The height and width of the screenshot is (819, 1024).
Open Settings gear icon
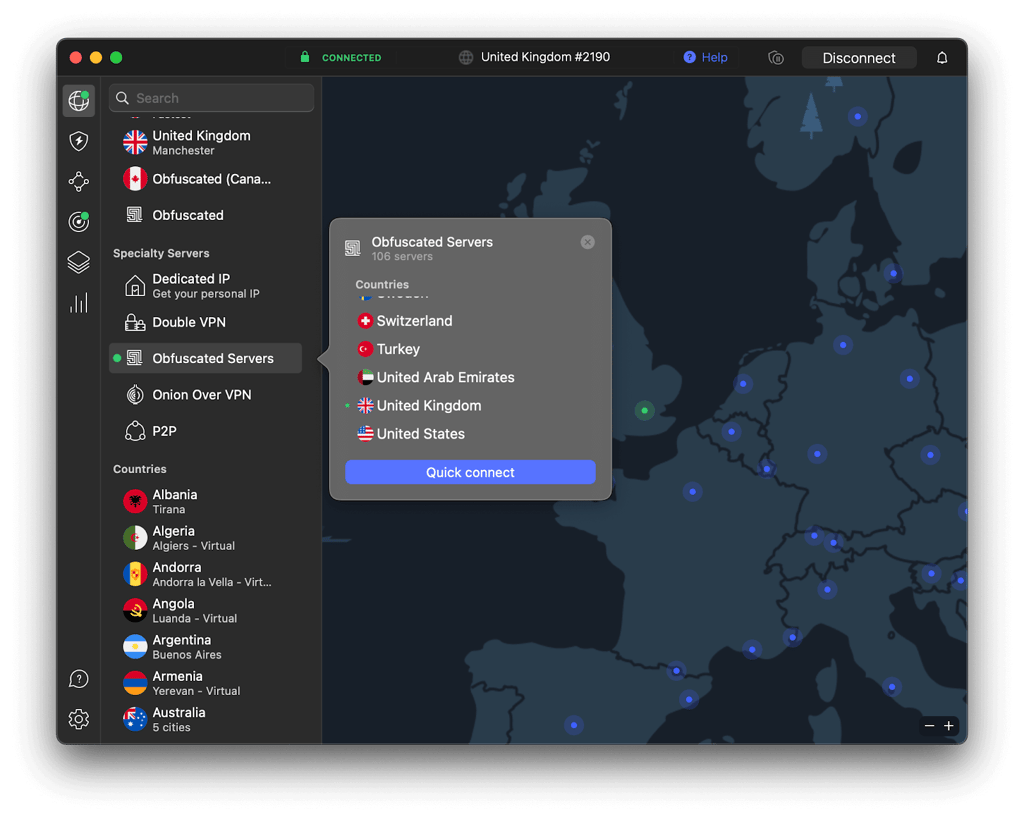[78, 719]
